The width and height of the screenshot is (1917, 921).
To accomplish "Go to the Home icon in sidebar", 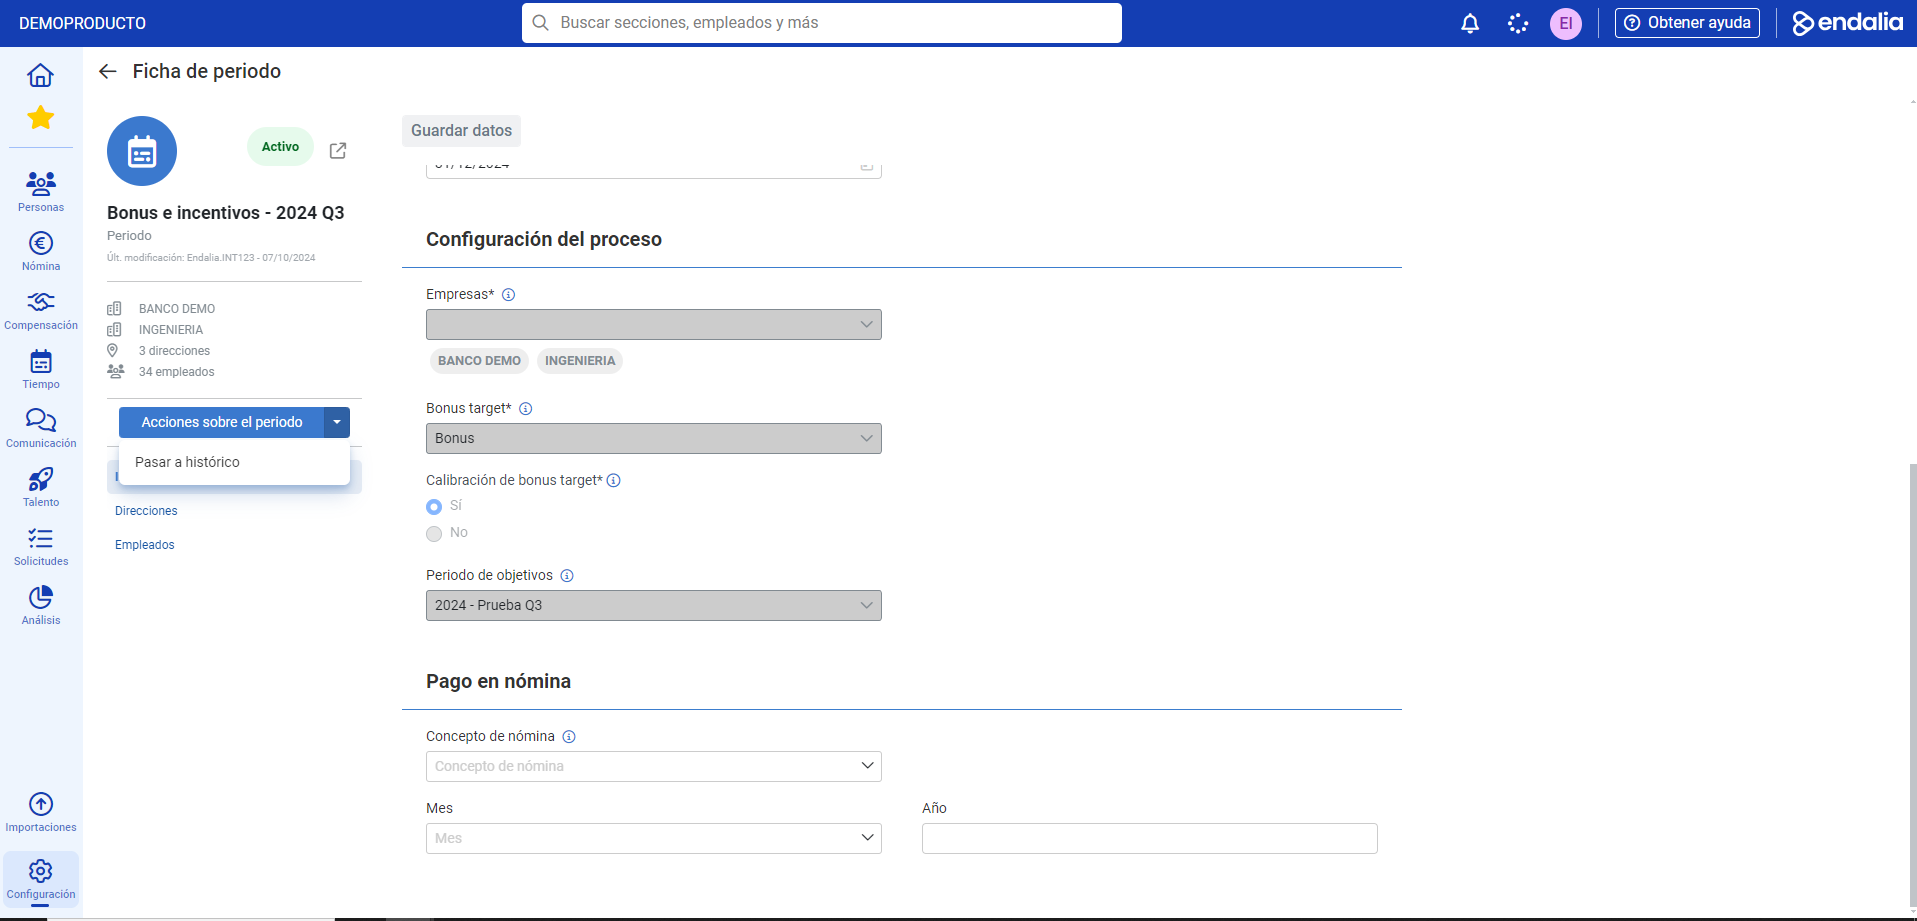I will pos(40,75).
